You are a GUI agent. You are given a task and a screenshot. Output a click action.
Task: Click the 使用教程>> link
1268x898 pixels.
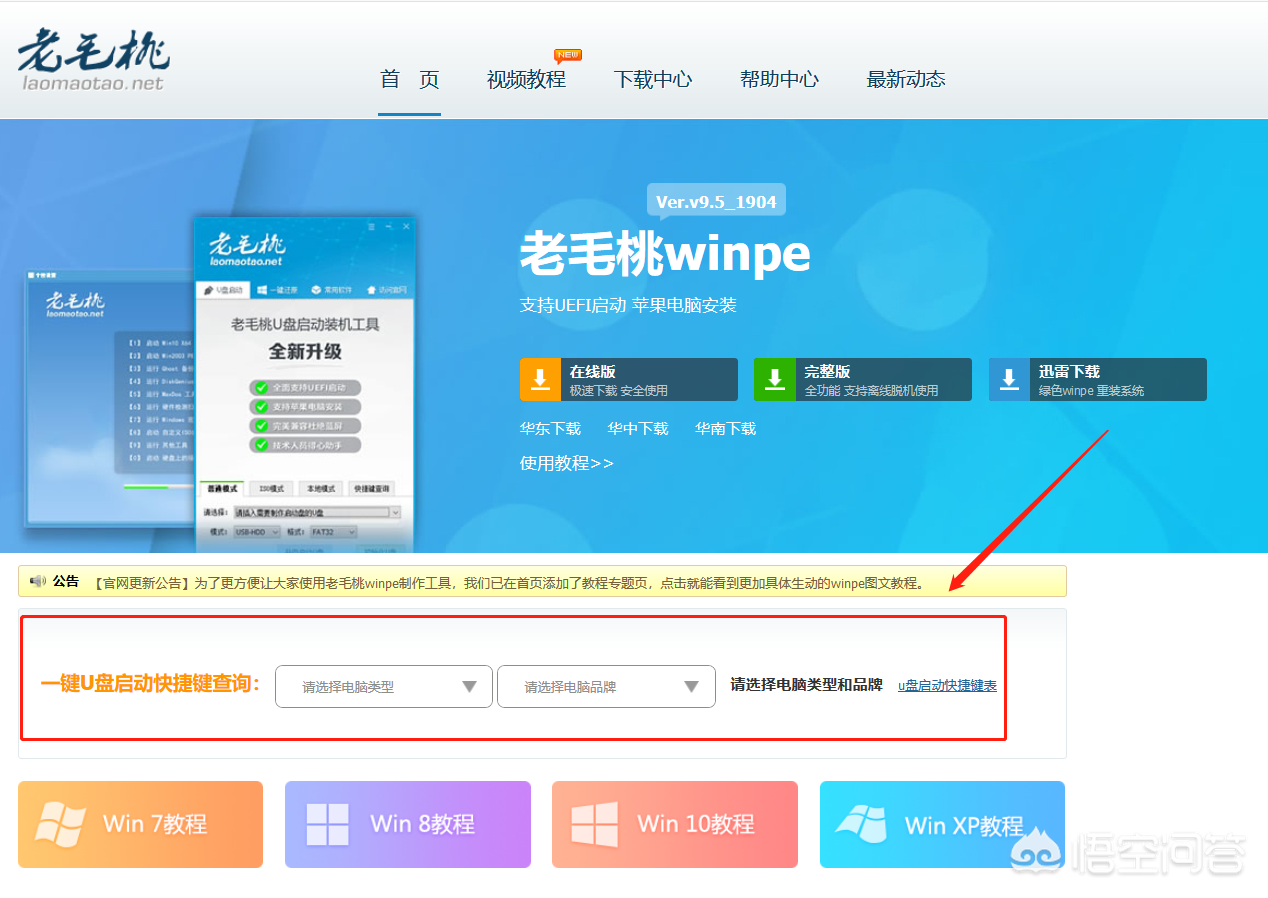(567, 464)
